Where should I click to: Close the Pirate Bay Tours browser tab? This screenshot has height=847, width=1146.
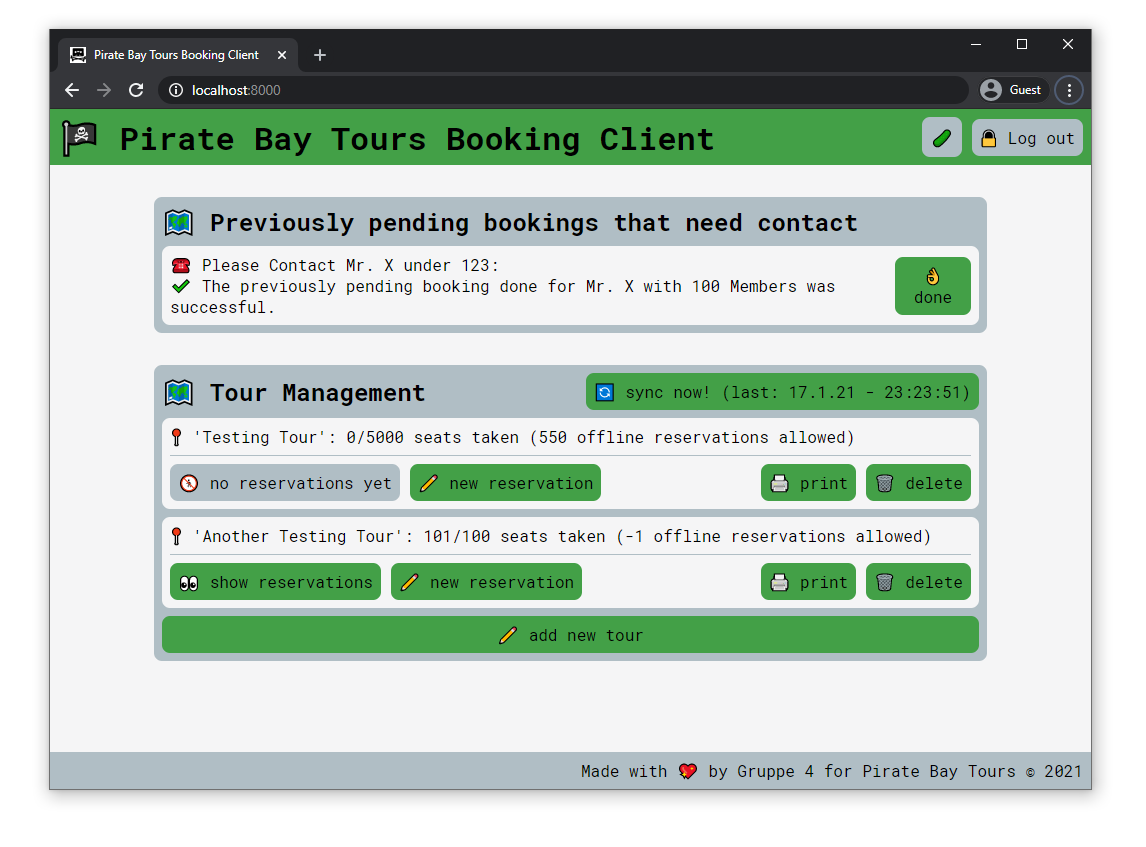(282, 55)
